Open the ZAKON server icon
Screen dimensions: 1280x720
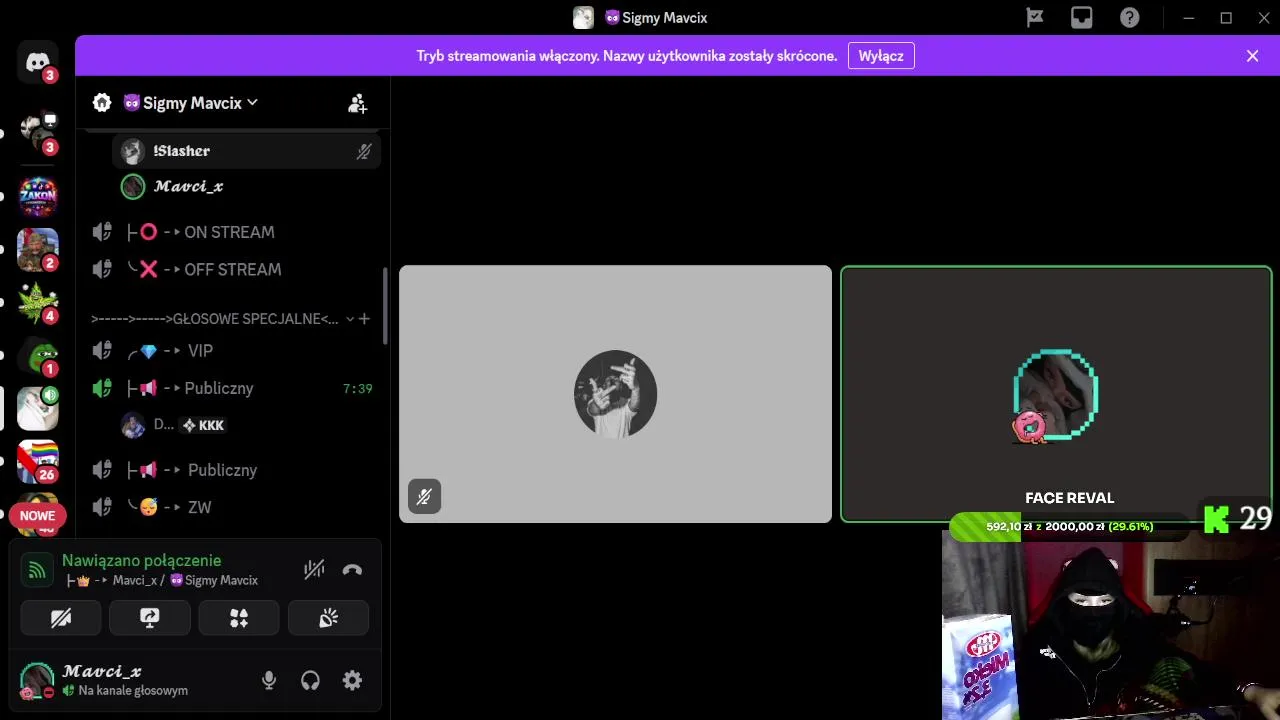tap(38, 197)
